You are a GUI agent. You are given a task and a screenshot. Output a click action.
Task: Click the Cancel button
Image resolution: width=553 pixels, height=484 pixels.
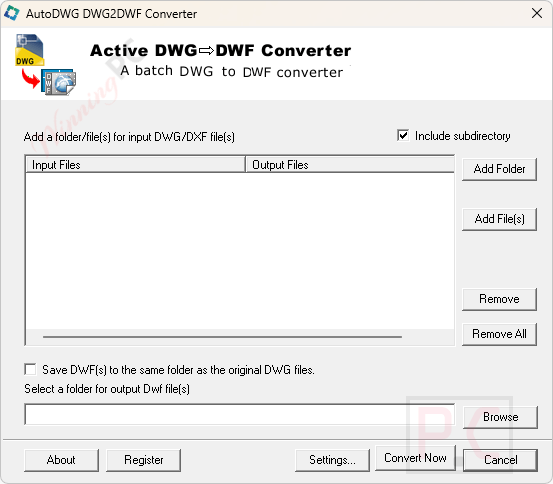(x=500, y=460)
